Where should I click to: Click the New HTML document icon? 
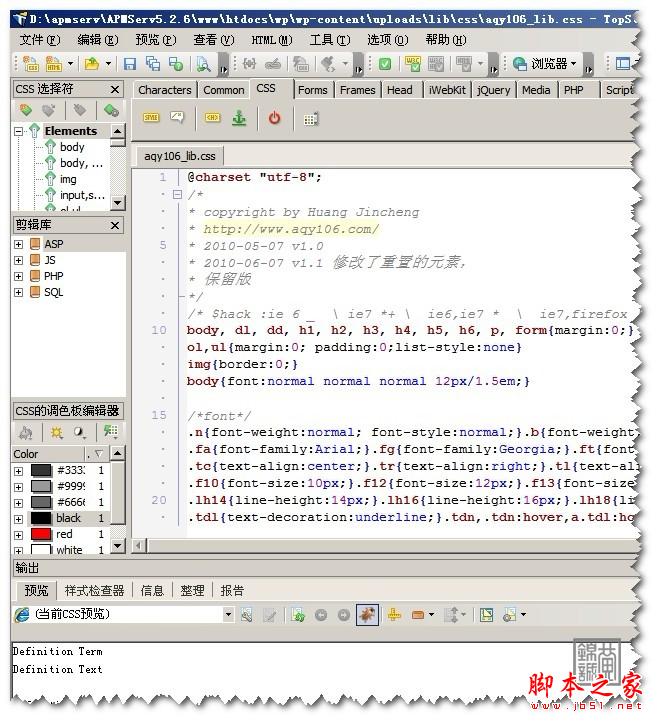53,64
